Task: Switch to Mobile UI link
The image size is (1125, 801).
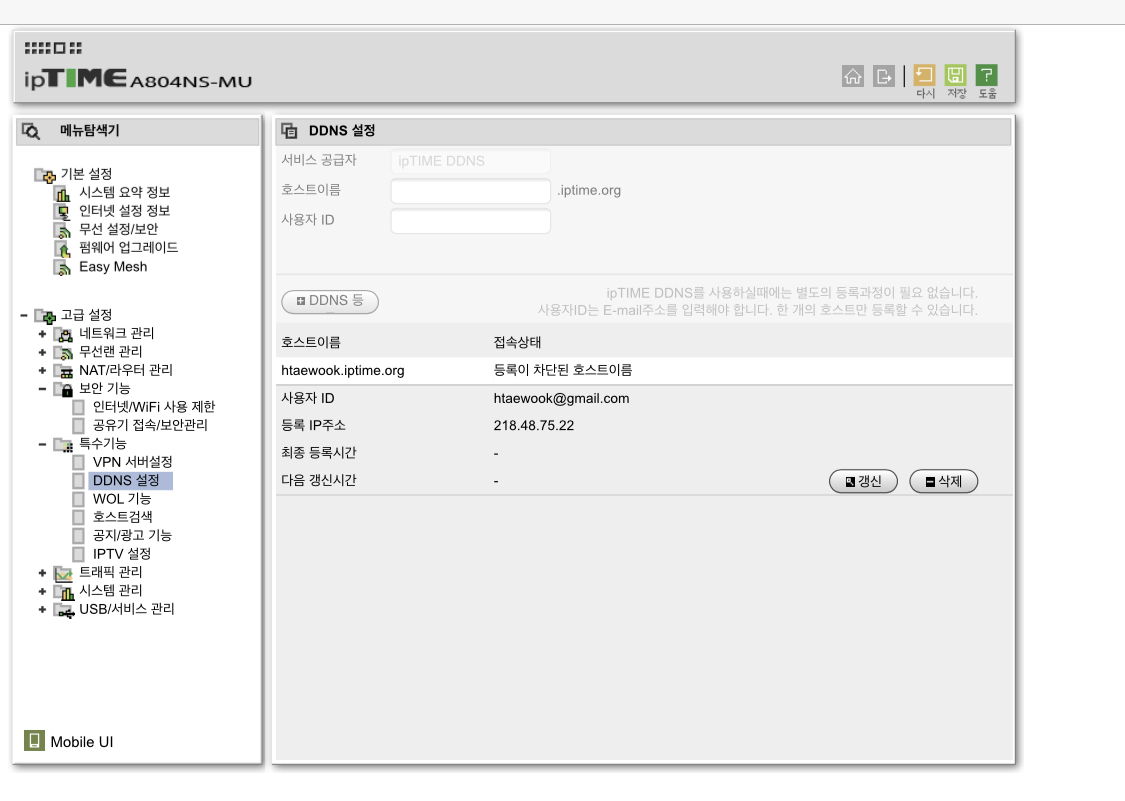Action: pos(82,742)
